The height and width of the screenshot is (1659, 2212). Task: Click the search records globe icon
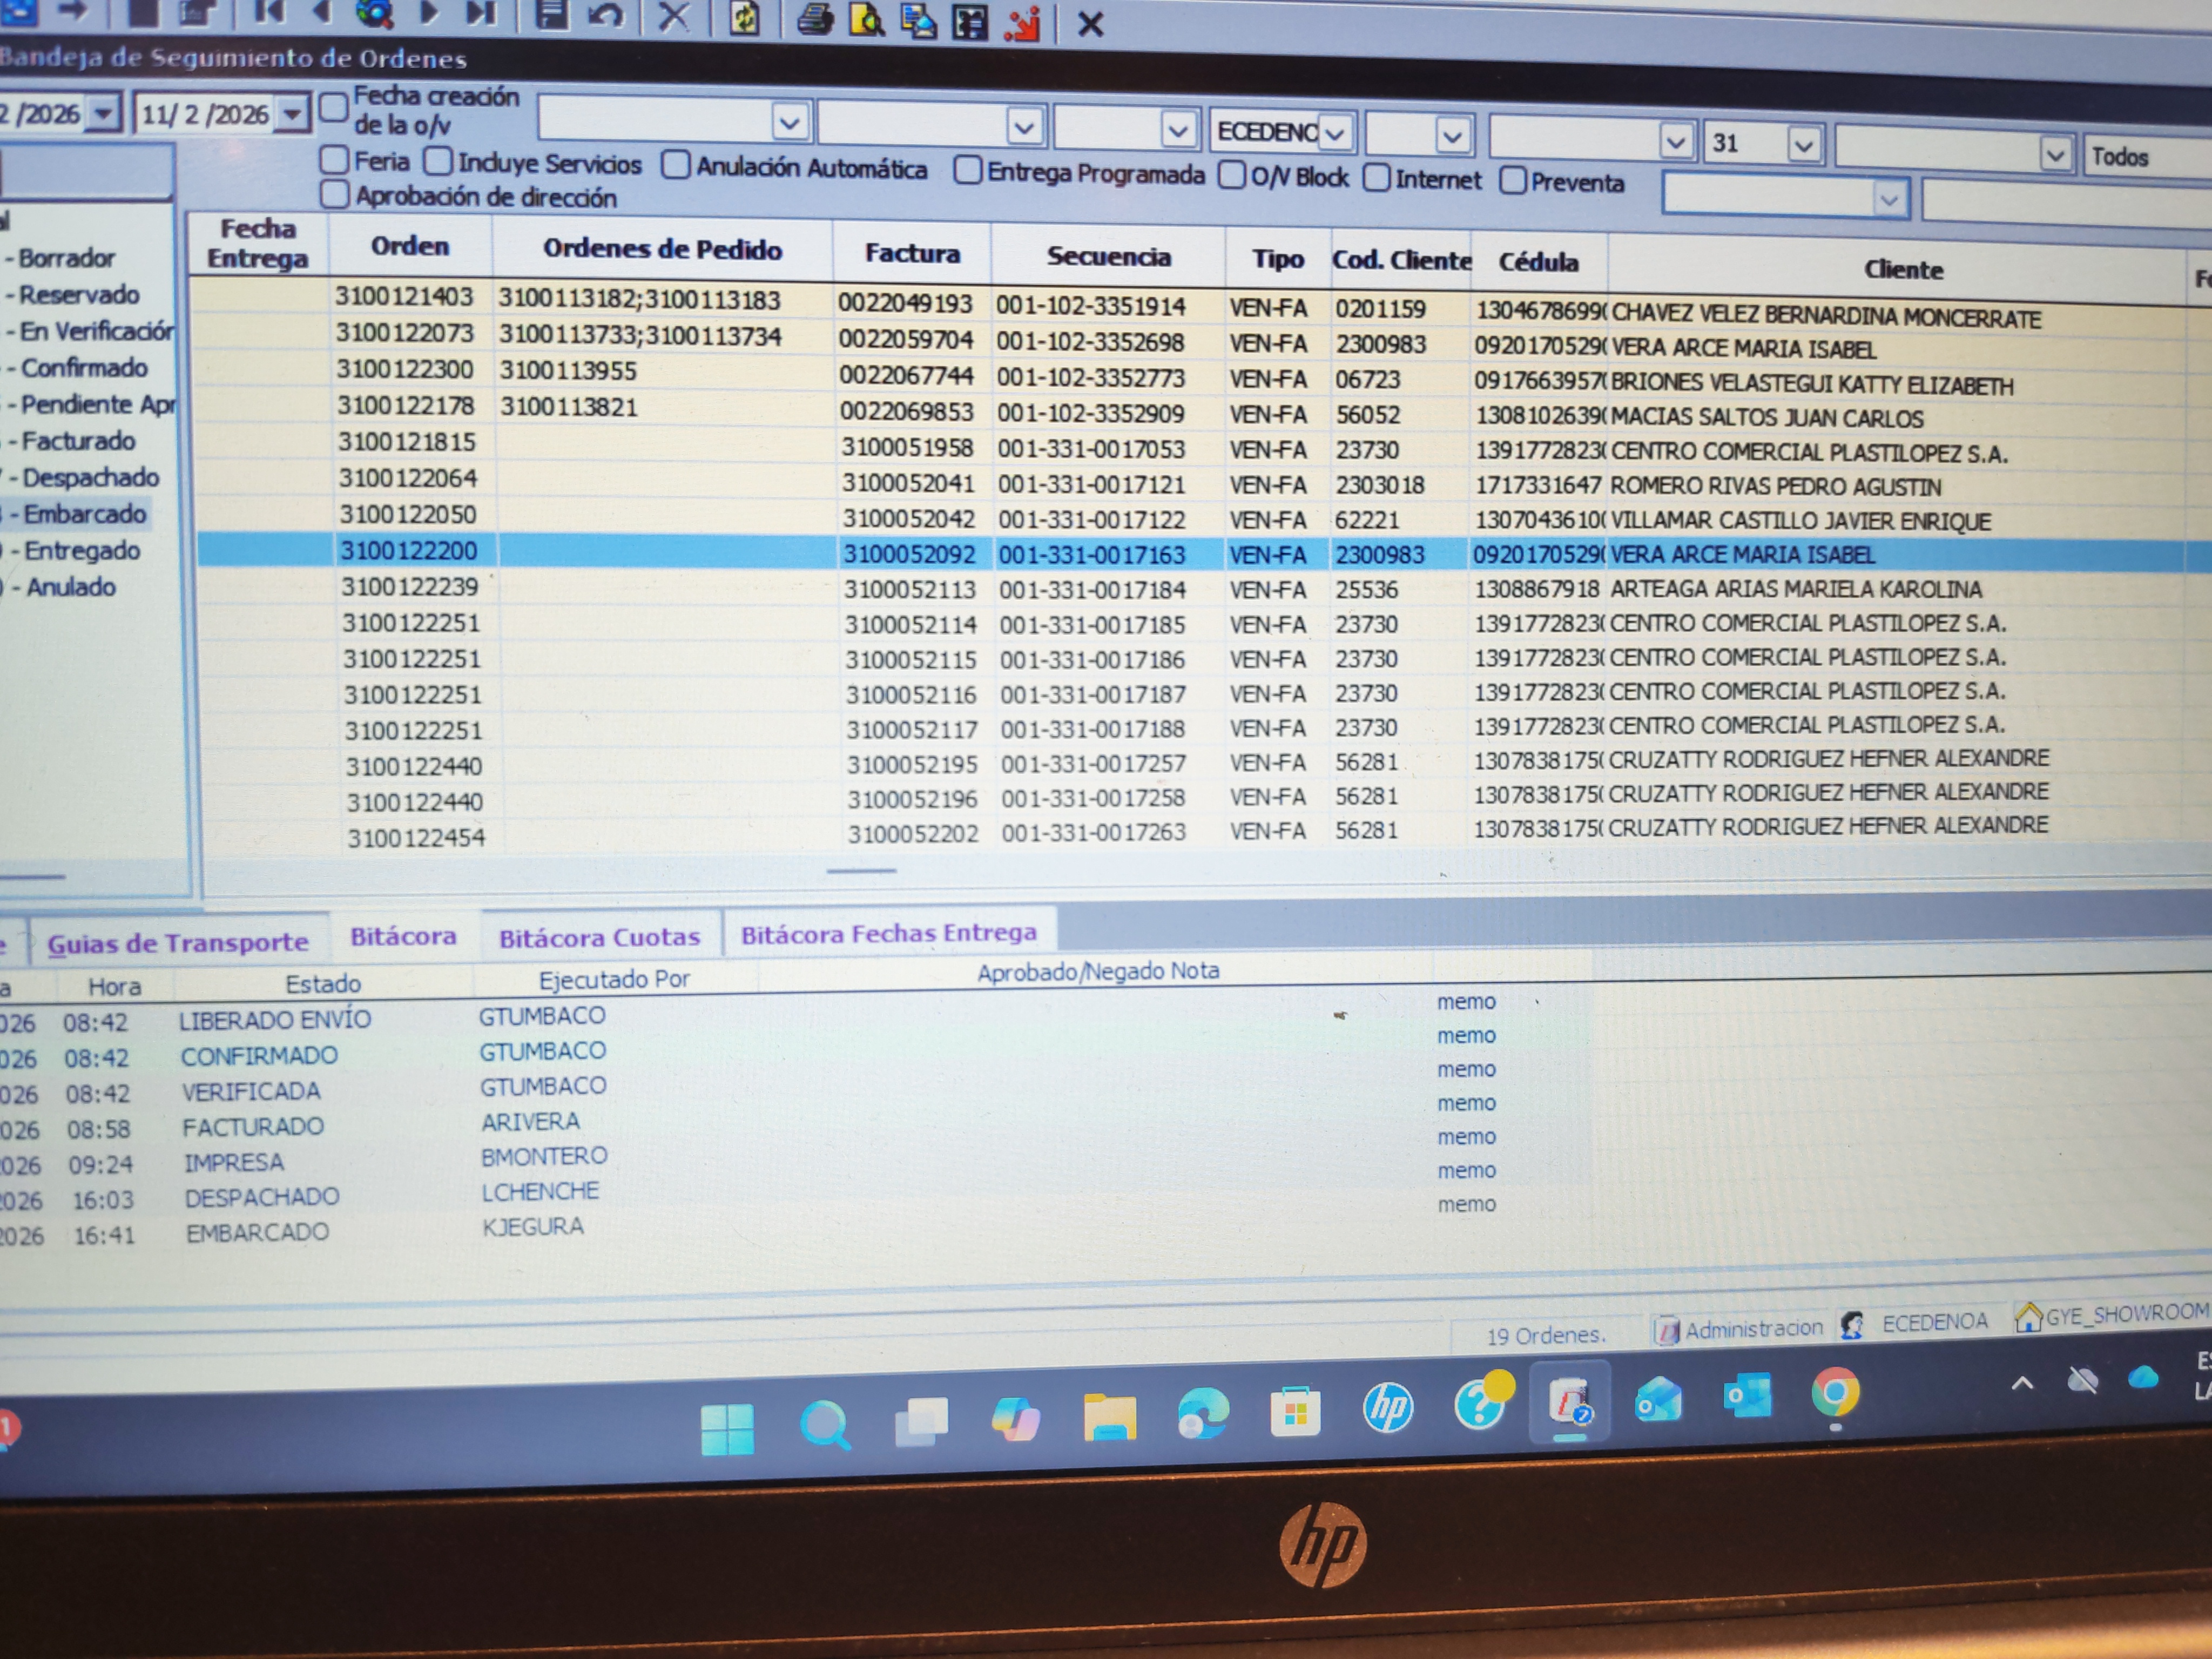pos(375,14)
